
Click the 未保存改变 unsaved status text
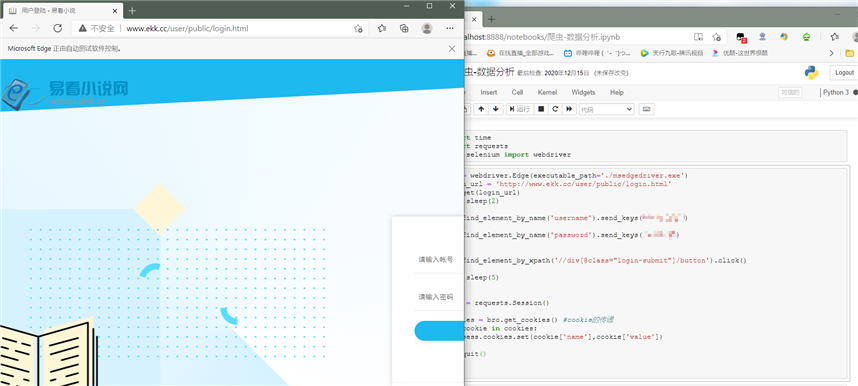(611, 73)
